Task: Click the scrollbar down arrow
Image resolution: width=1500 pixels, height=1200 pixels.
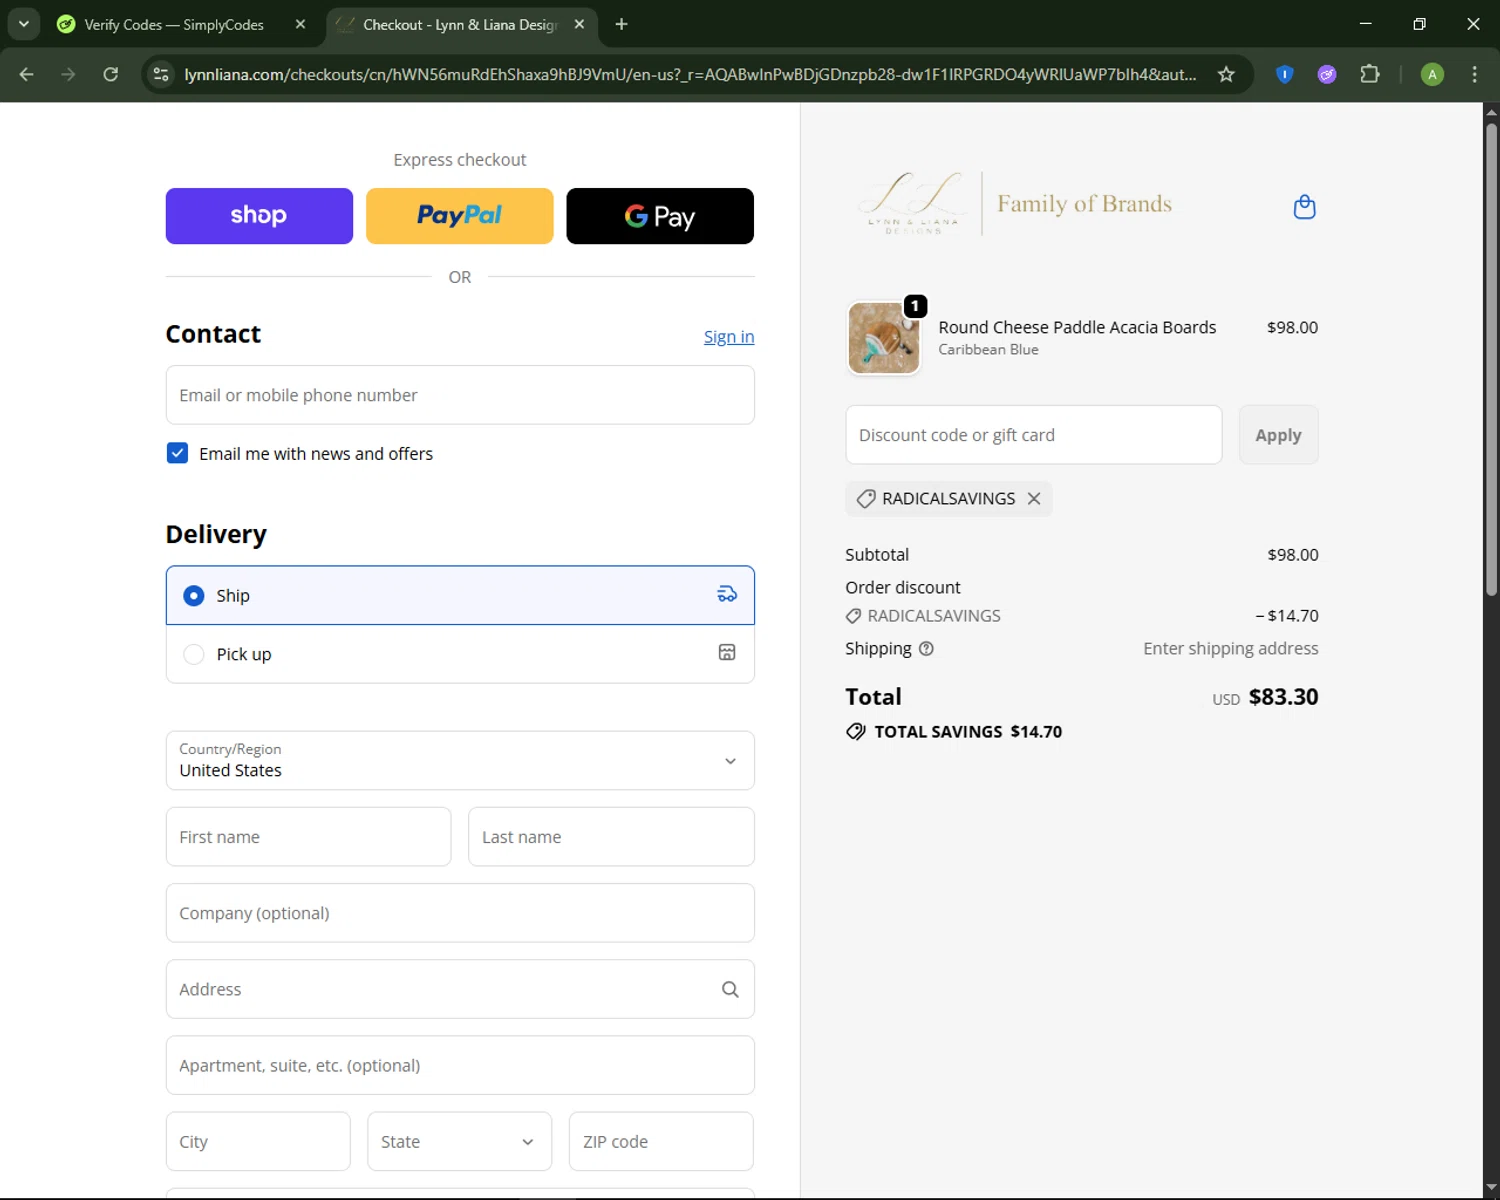Action: (x=1491, y=1187)
